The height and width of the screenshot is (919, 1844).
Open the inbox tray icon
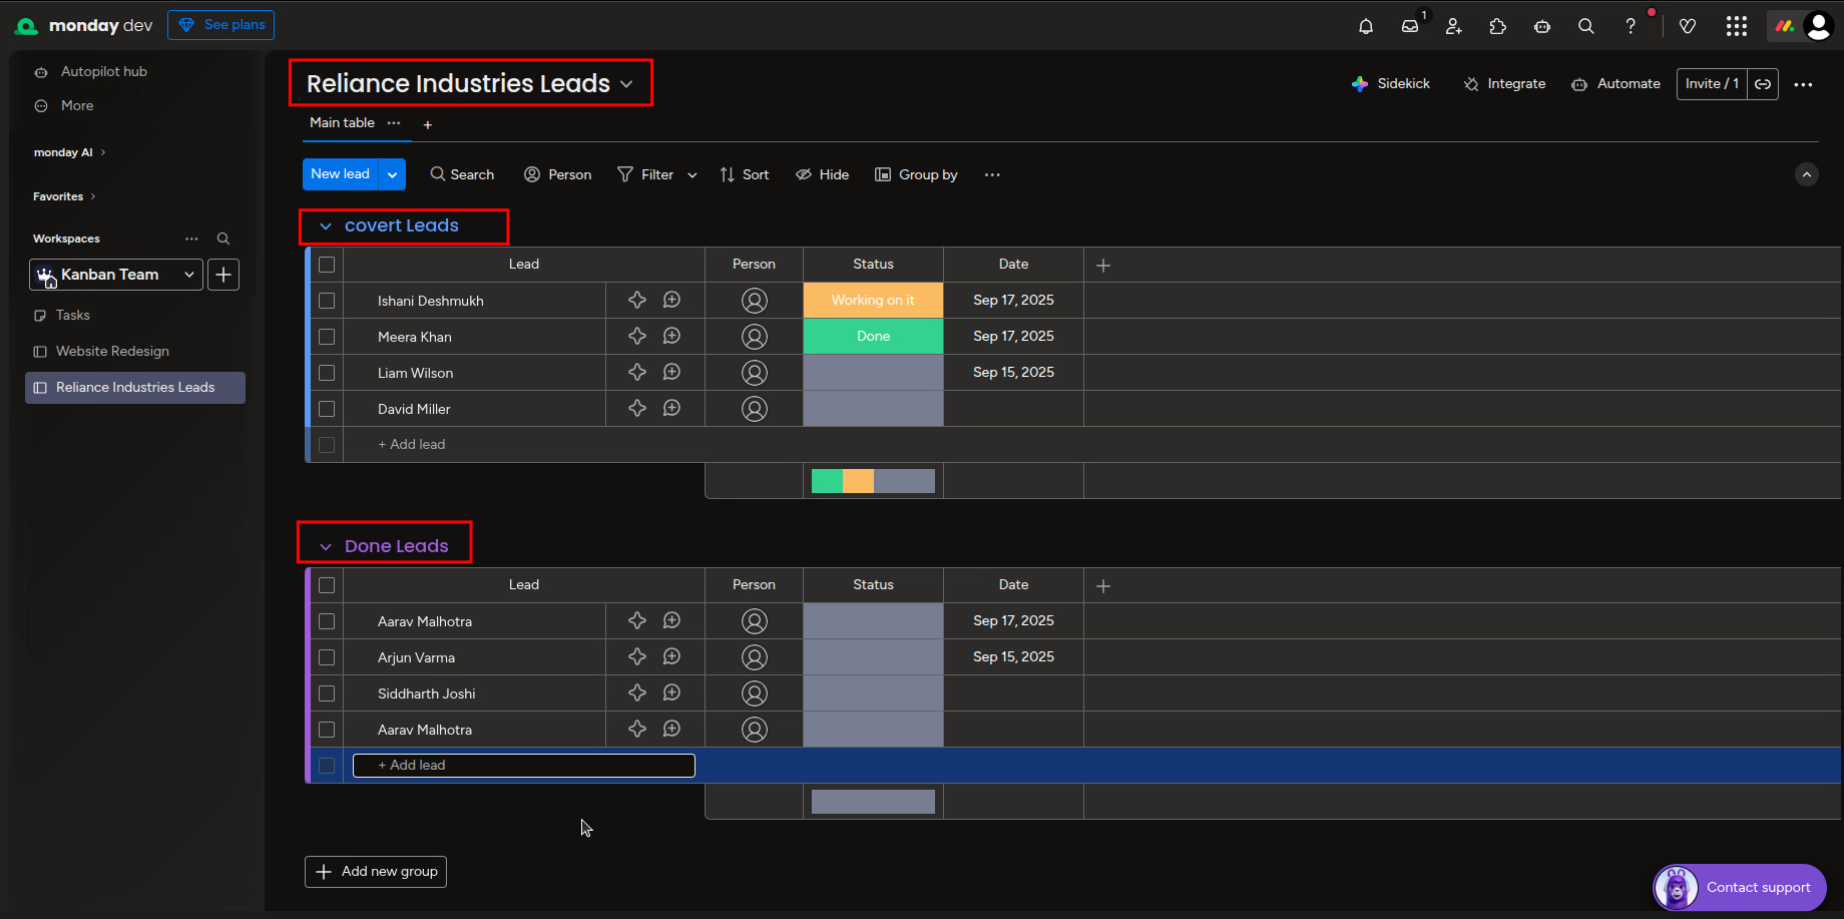1410,26
